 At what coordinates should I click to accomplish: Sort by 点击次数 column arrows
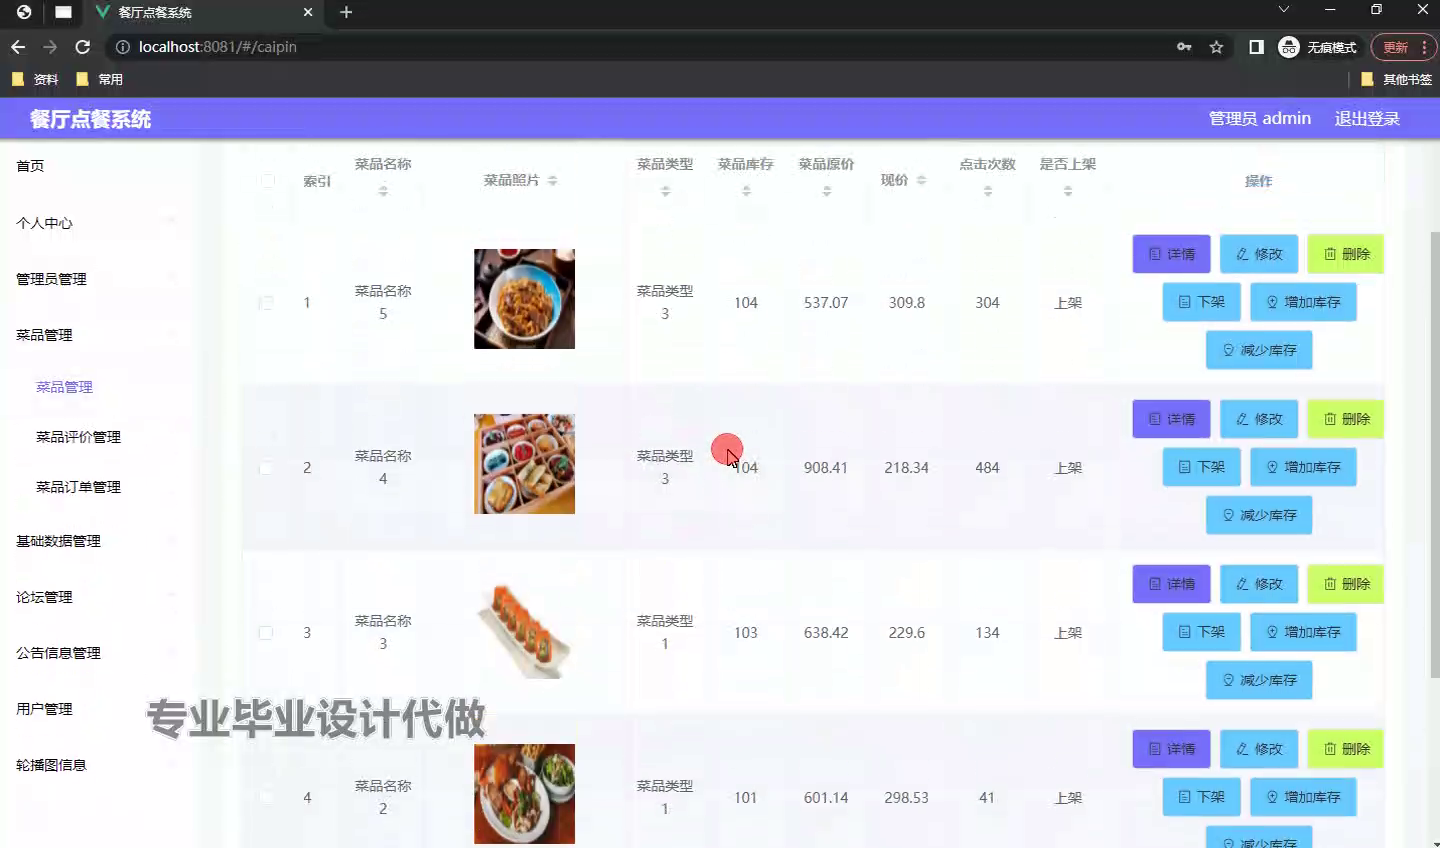coord(988,191)
